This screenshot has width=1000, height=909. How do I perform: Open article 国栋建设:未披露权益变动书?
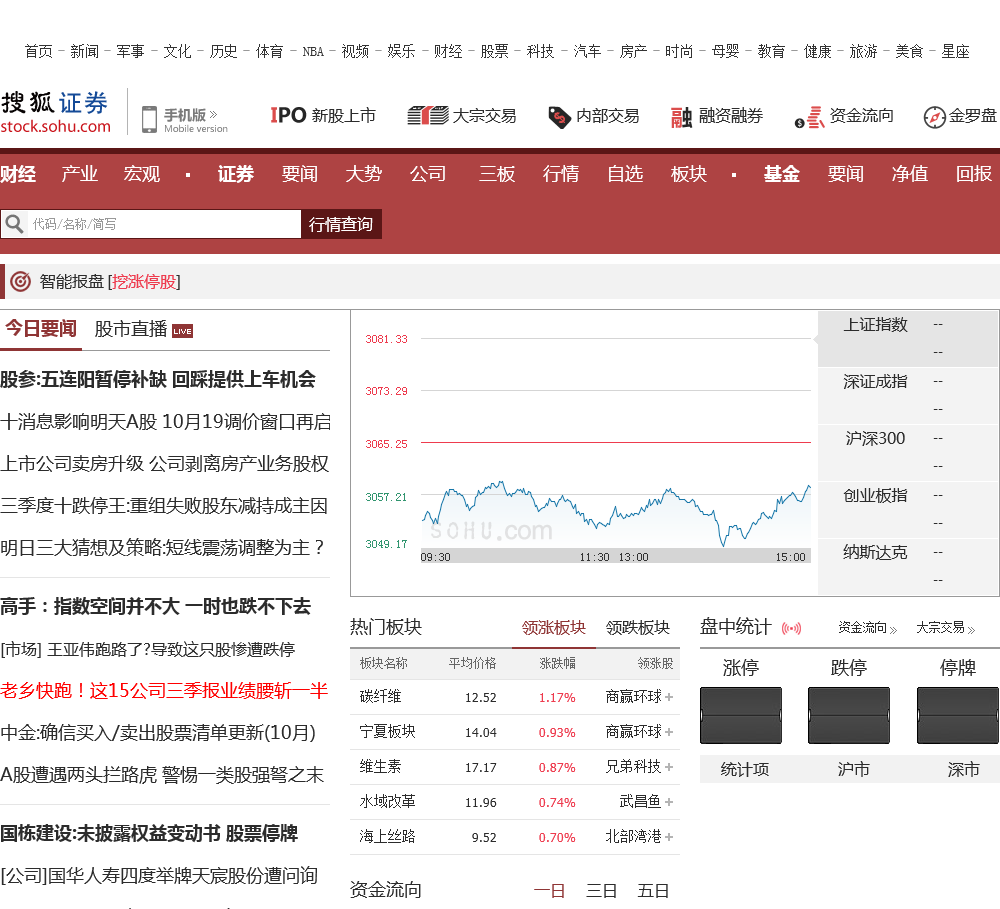click(149, 833)
